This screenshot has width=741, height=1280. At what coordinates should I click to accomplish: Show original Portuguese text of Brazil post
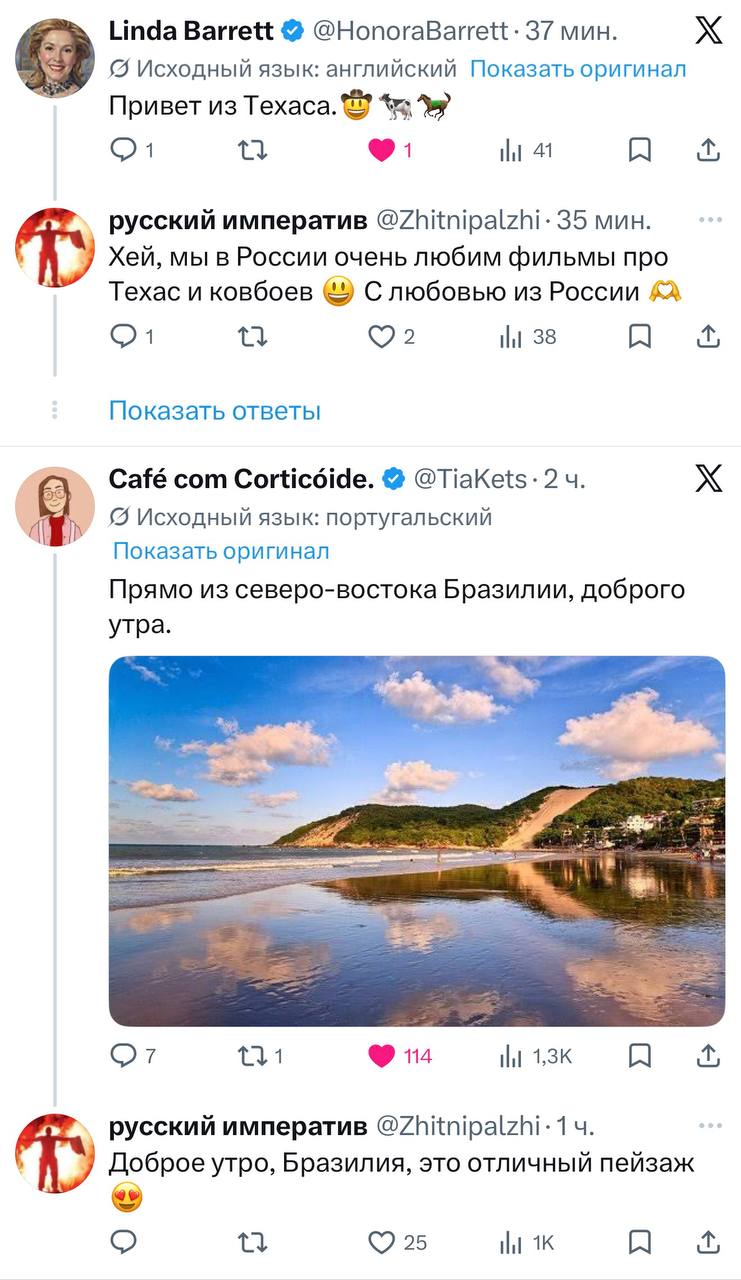point(221,551)
